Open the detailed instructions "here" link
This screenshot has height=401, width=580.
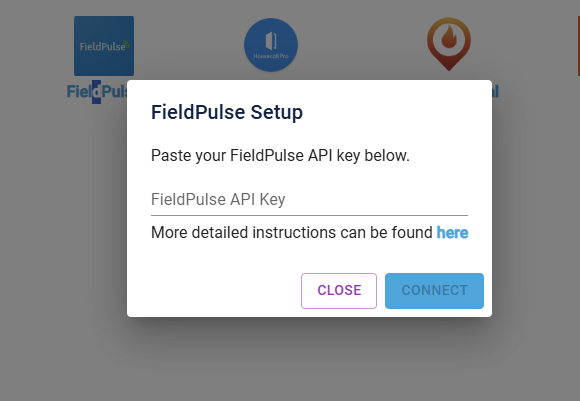pos(452,233)
